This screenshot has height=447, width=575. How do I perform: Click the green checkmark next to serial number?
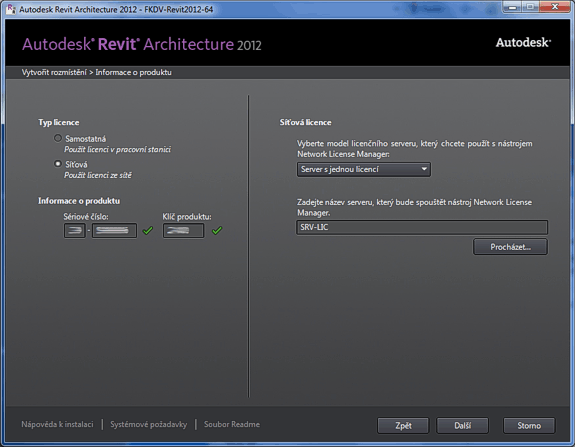pos(148,230)
